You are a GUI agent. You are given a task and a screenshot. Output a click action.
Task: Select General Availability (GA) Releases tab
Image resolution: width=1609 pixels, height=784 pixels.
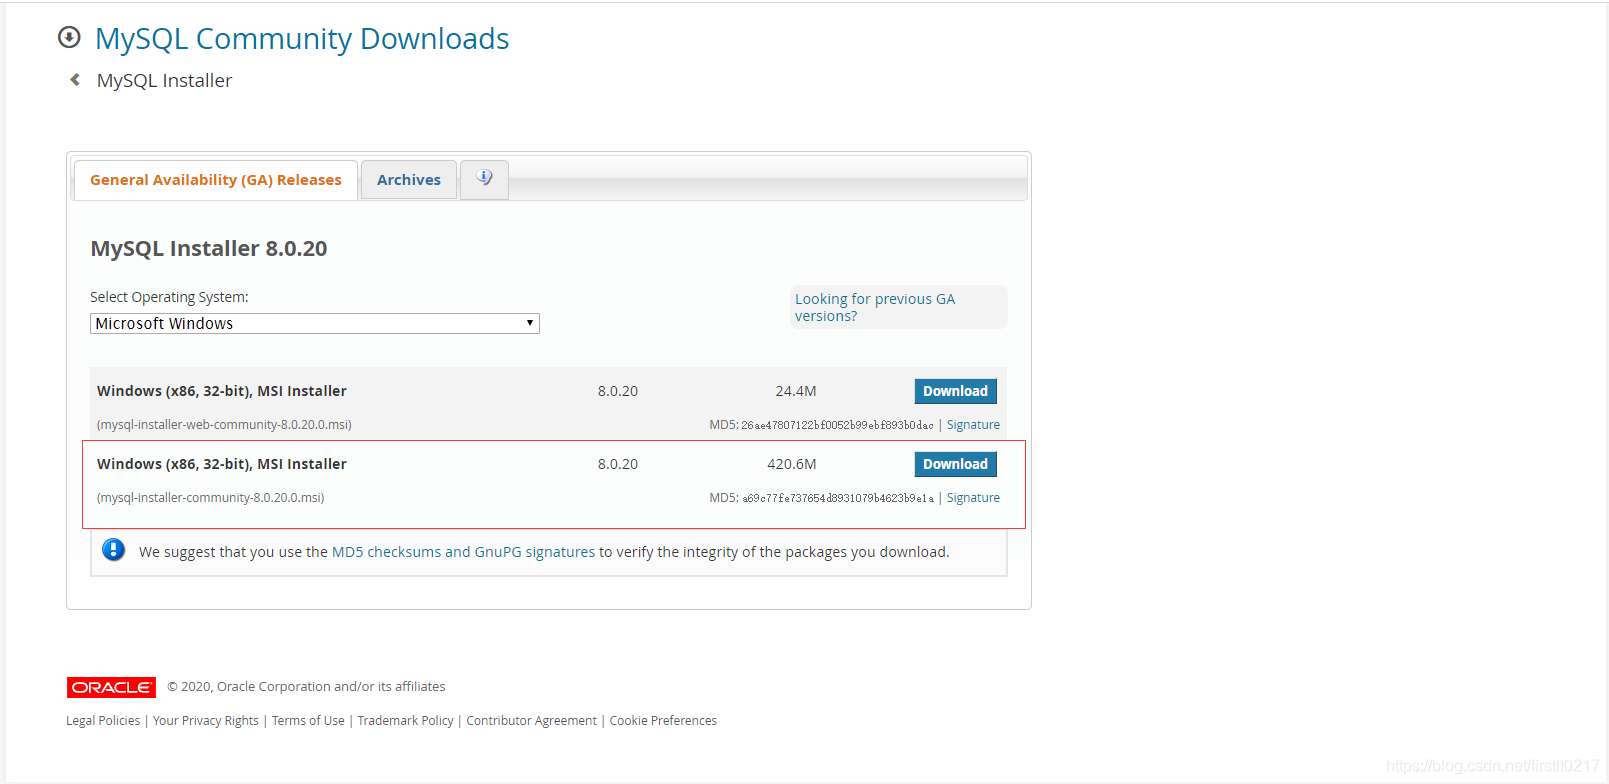click(x=216, y=180)
